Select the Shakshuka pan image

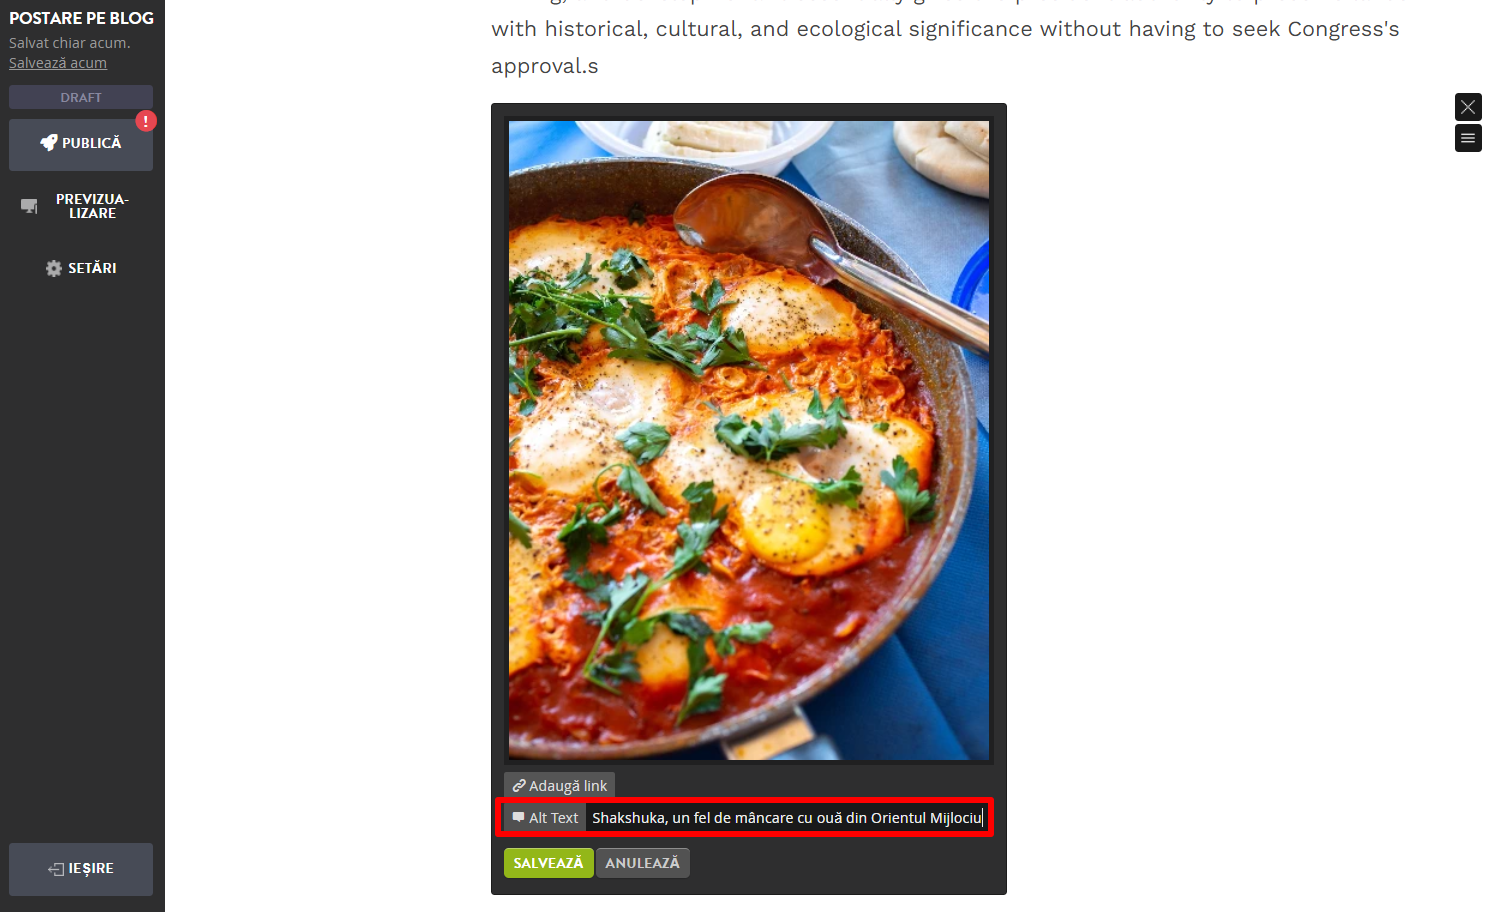pos(749,440)
